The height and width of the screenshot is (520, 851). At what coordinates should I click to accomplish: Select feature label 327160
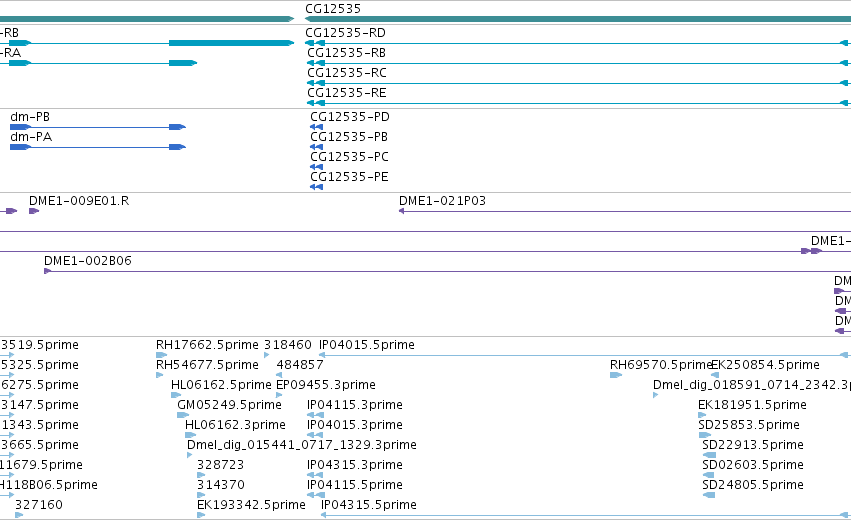pos(39,506)
